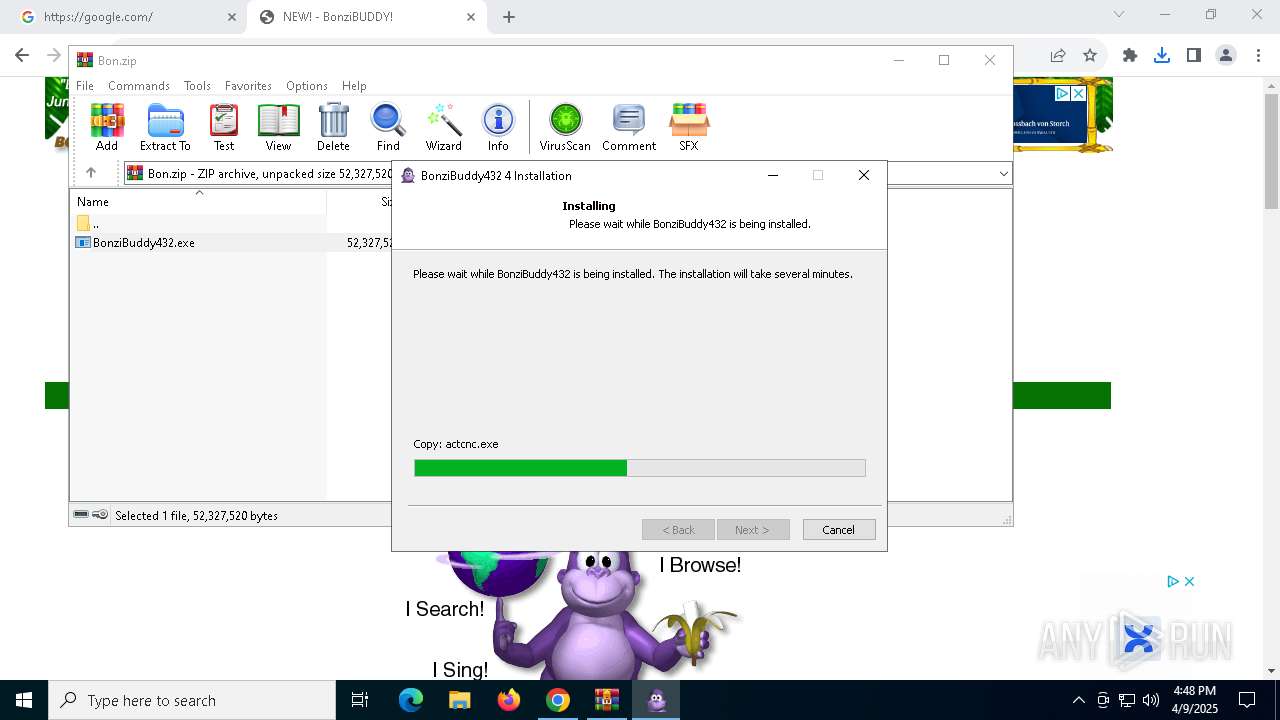The image size is (1280, 720).
Task: Click the SFX toolbar icon
Action: point(689,127)
